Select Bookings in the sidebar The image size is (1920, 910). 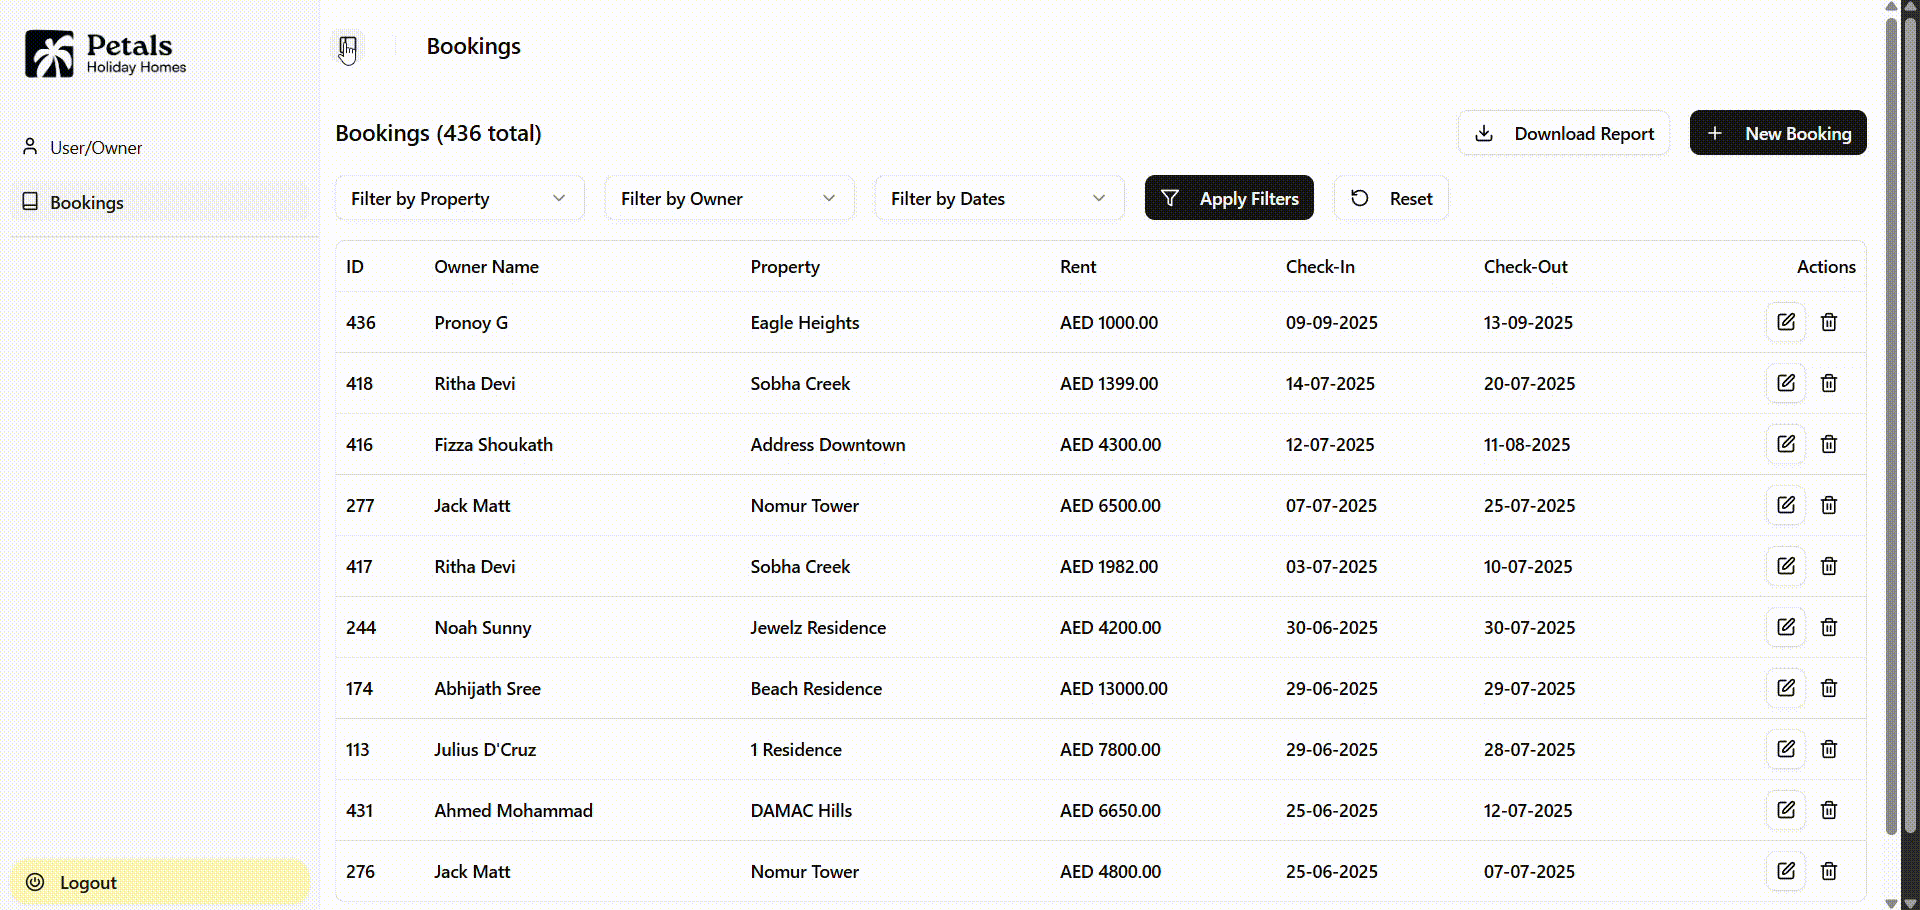(x=87, y=203)
